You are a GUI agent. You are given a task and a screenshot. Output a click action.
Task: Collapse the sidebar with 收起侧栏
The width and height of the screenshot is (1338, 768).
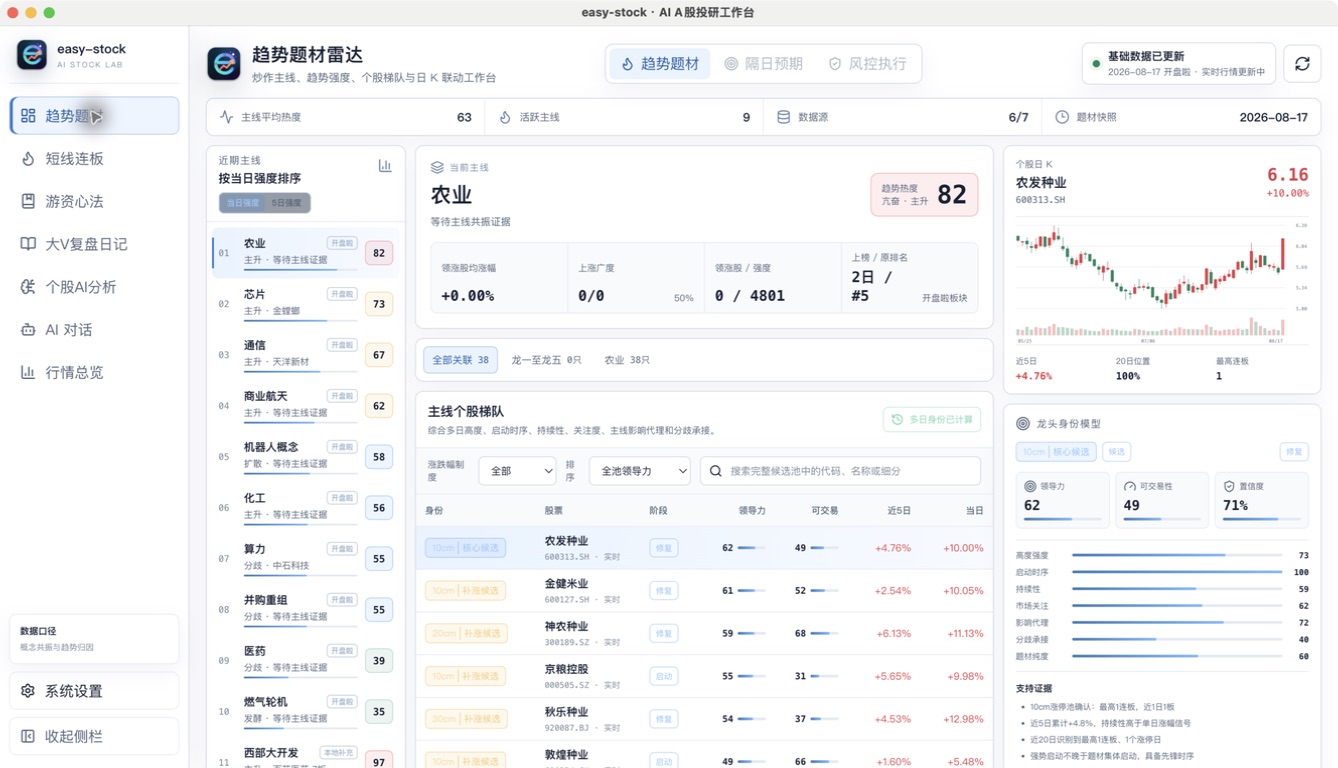(94, 736)
